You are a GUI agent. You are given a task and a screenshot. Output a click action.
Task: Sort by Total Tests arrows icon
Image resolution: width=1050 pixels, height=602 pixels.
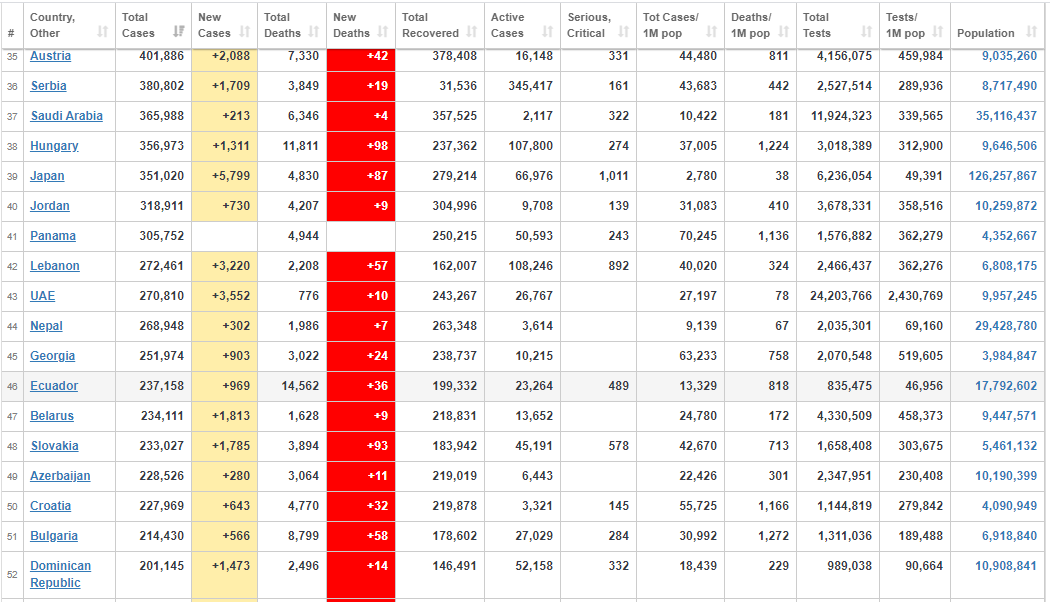[867, 31]
